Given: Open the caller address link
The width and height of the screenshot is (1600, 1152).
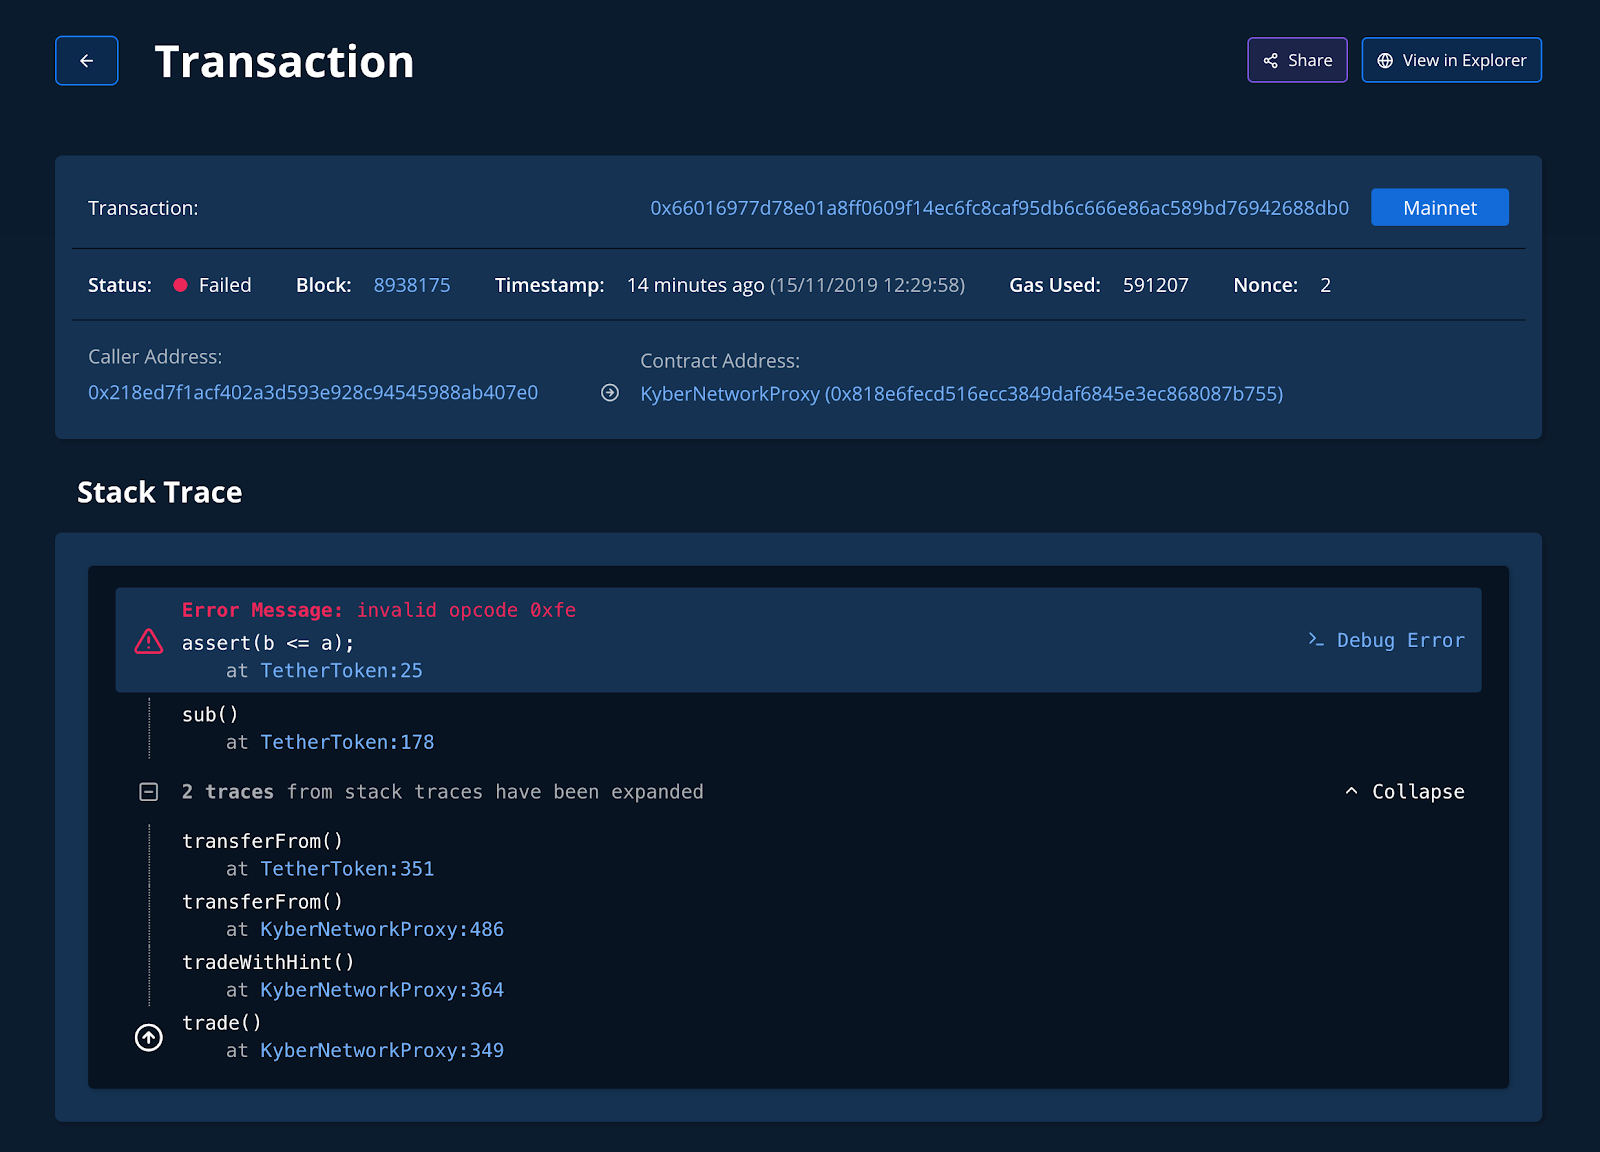Looking at the screenshot, I should point(313,392).
